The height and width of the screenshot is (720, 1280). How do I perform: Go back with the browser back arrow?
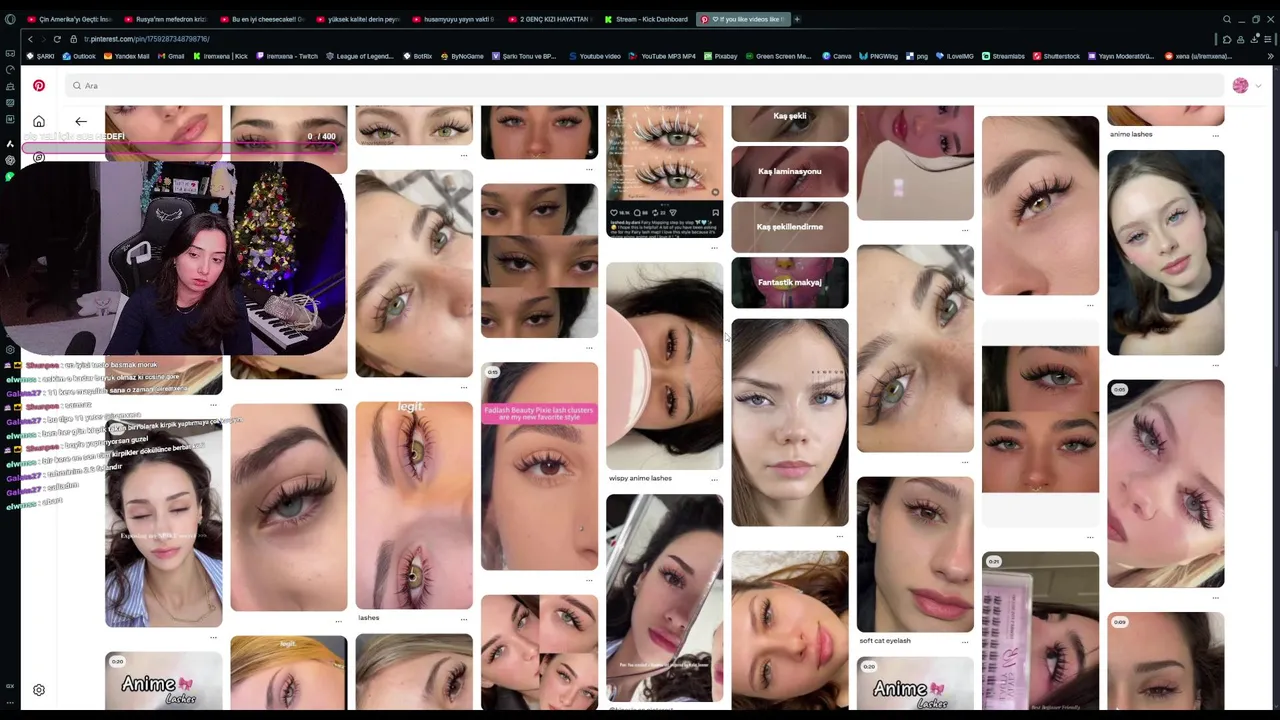[x=30, y=39]
